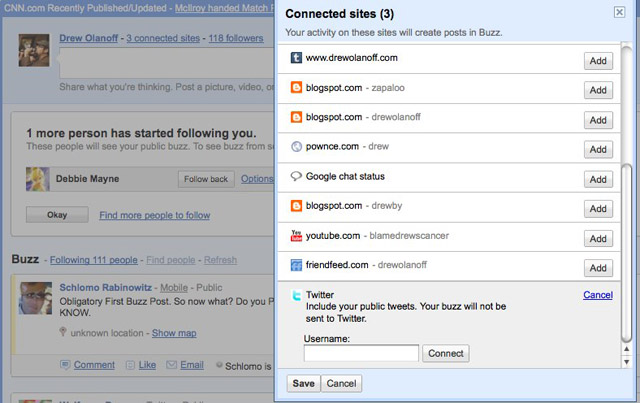Click the Pownce icon next to pownce.com

click(x=296, y=147)
